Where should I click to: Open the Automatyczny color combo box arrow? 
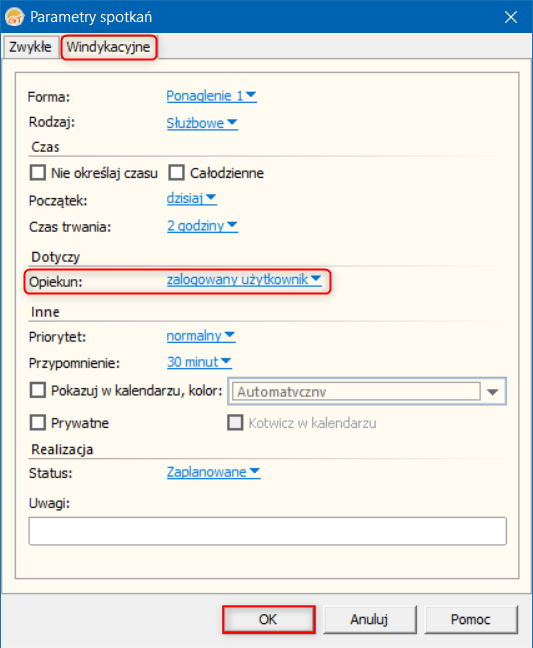(x=493, y=392)
